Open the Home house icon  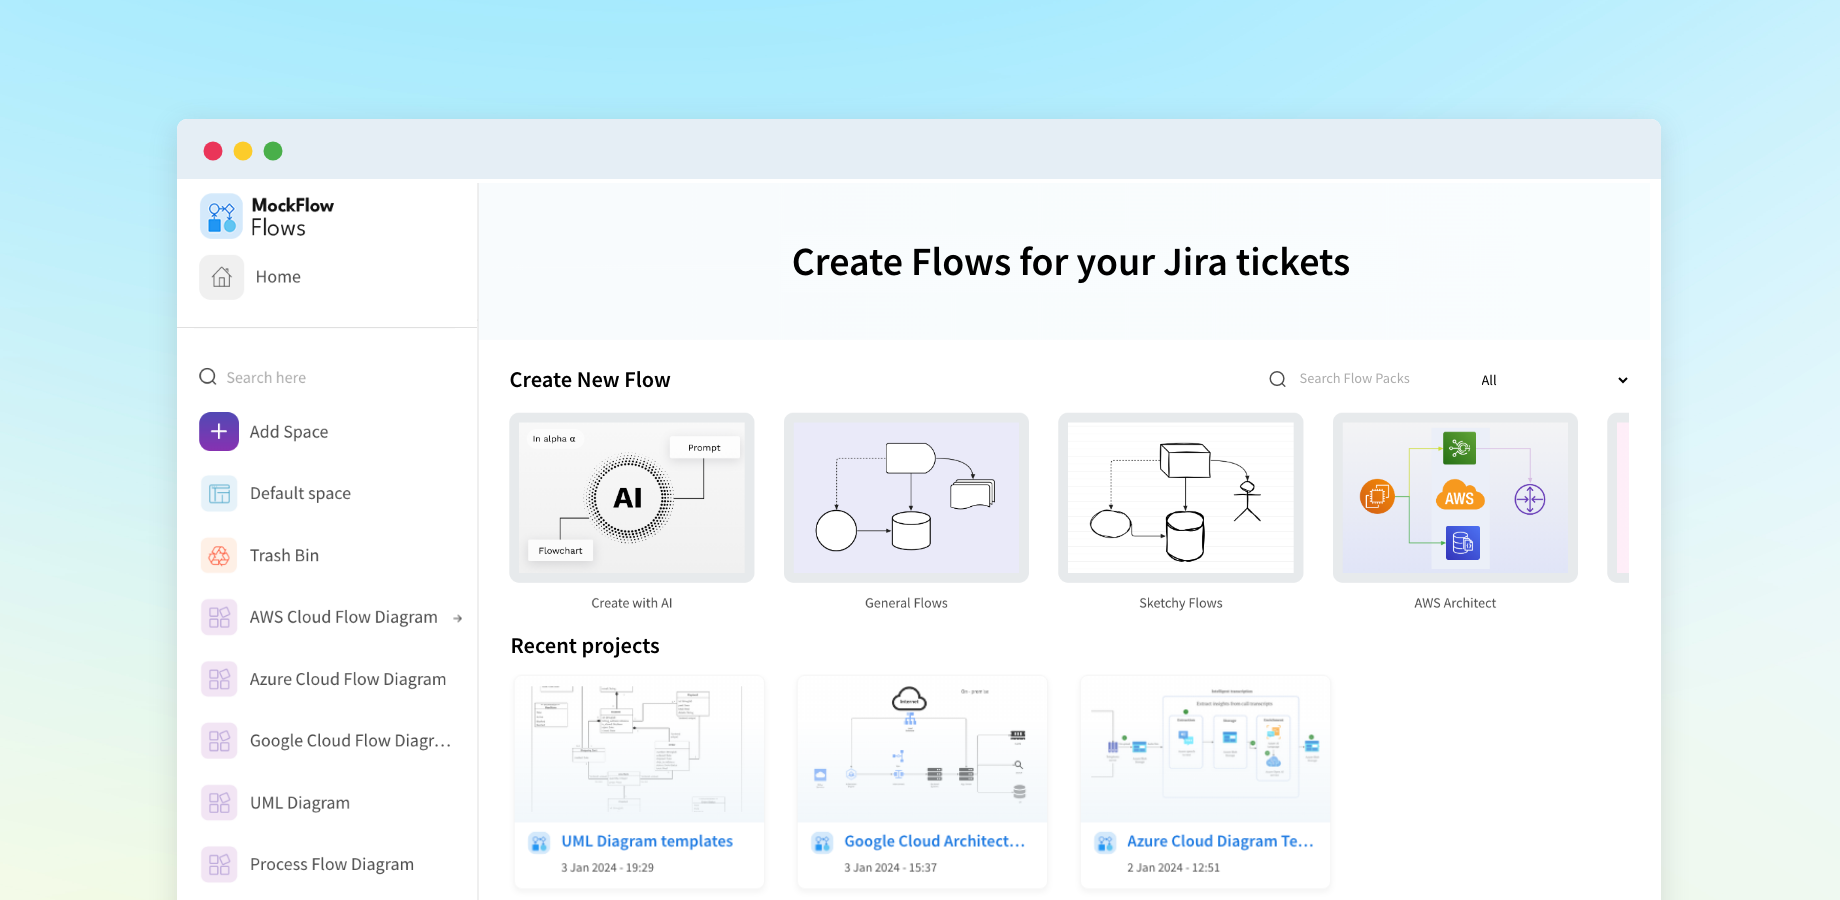pos(221,277)
